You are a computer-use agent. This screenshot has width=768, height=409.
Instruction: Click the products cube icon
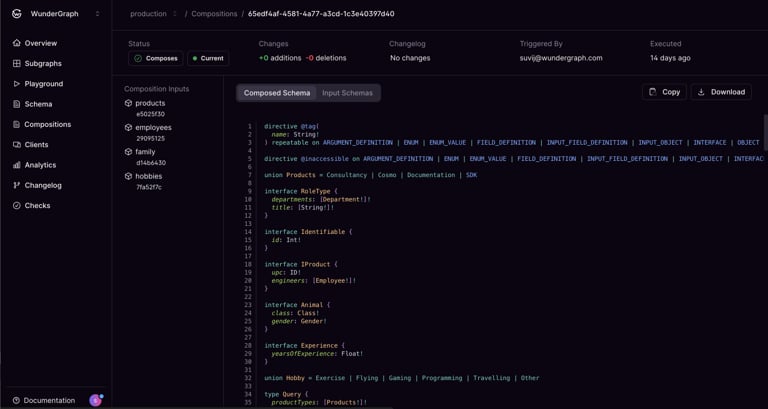coord(128,103)
